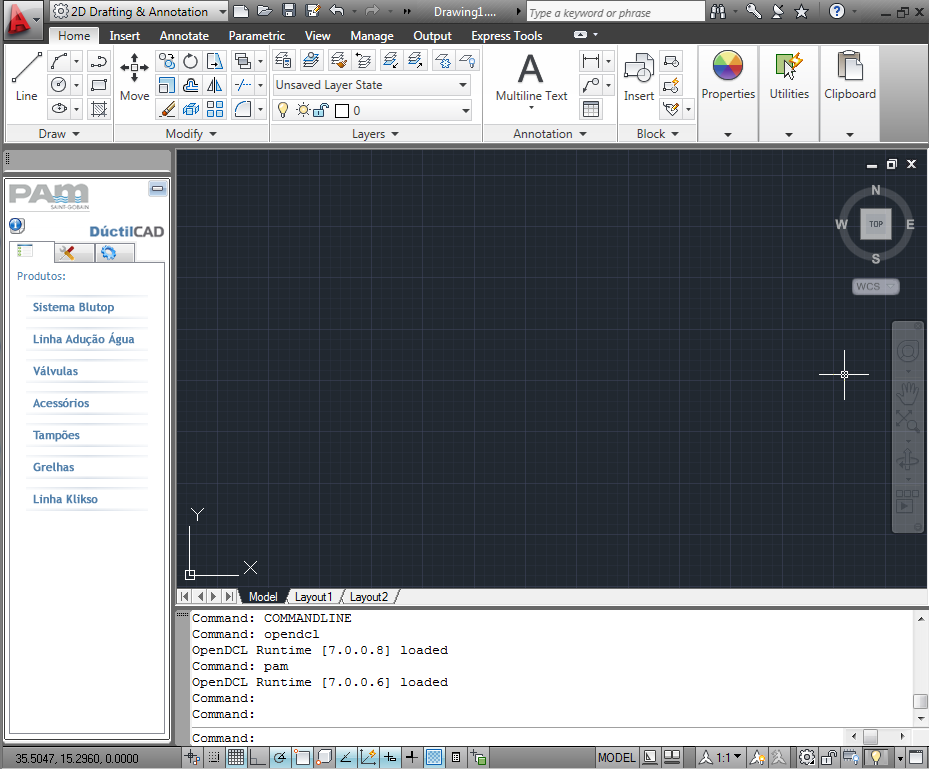
Task: Select the Line drawing tool
Action: pos(26,77)
